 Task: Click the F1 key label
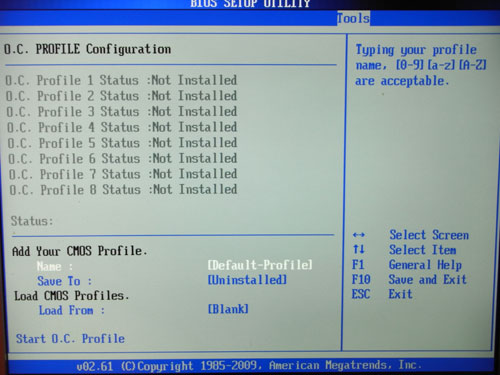pos(358,265)
